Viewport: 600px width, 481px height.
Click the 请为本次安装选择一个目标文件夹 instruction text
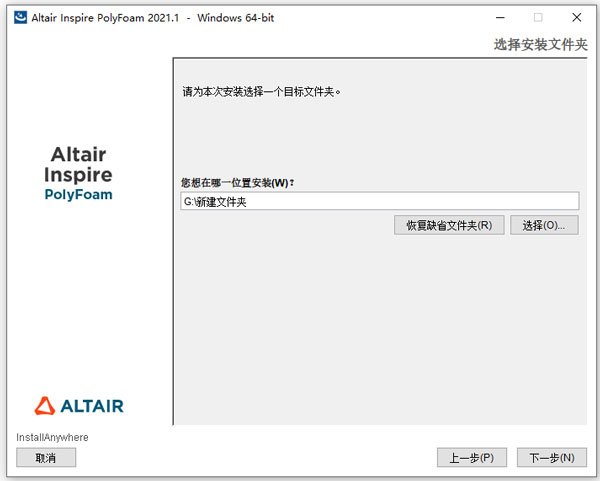click(x=261, y=92)
